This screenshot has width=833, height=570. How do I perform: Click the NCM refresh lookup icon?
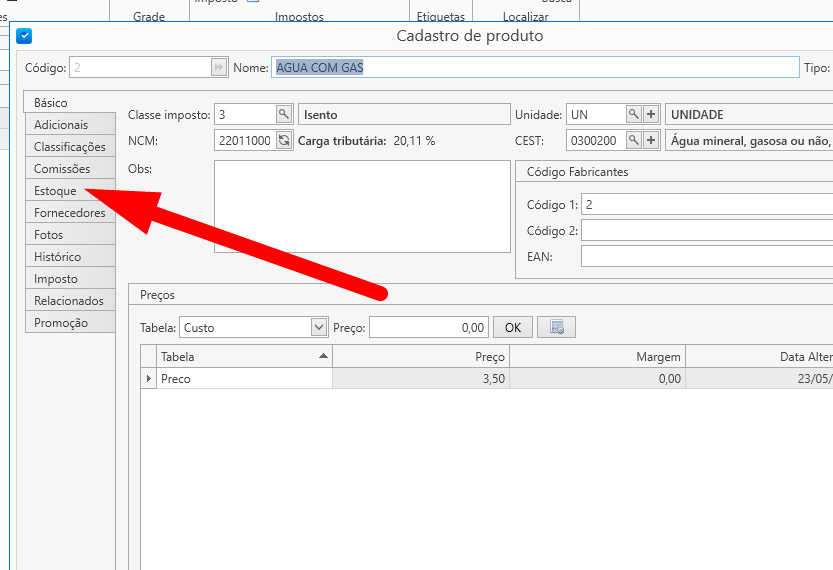coord(284,141)
